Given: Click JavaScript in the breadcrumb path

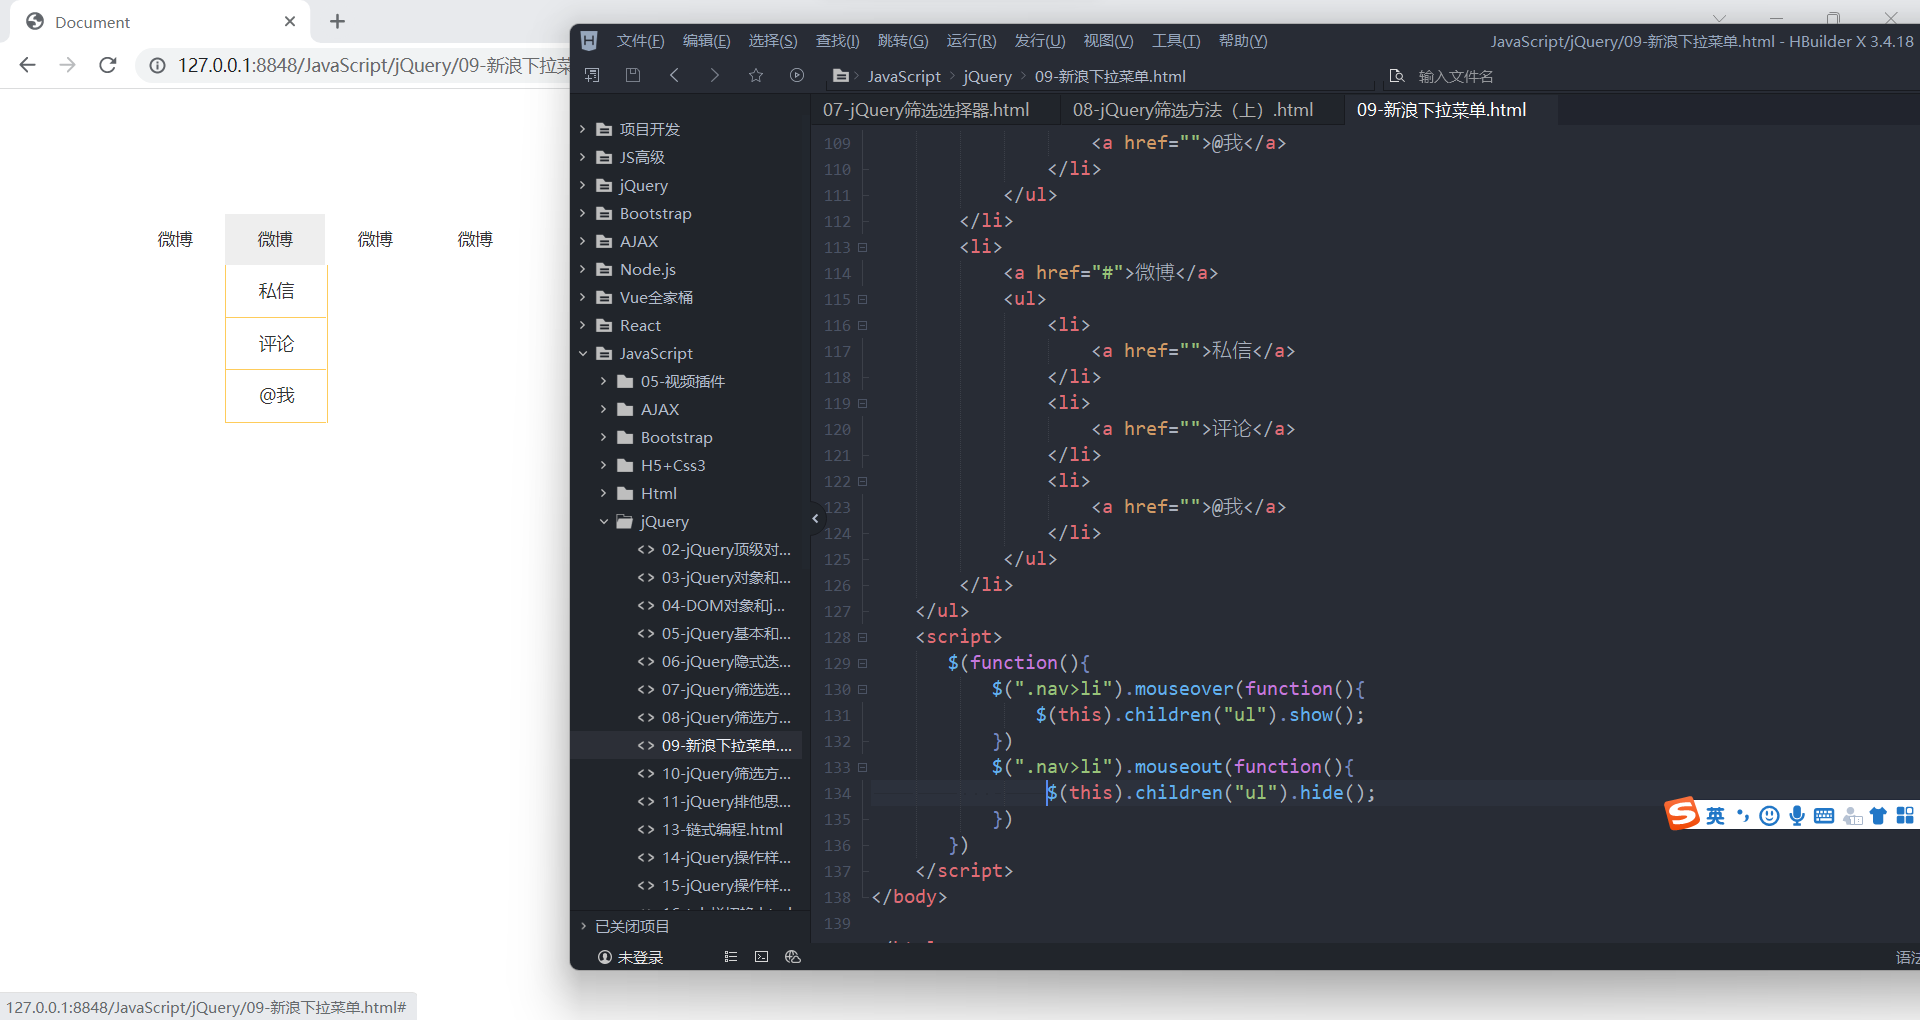Looking at the screenshot, I should 904,76.
